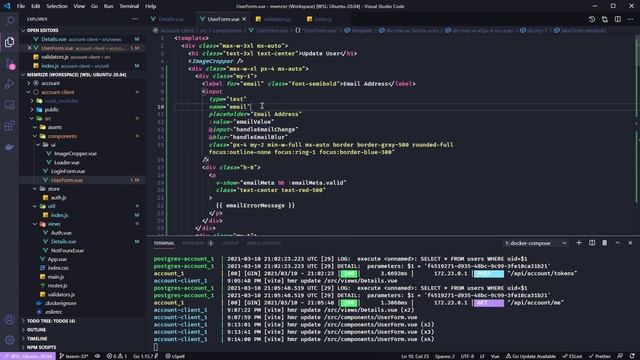Switch to the Debug Console panel tab
The height and width of the screenshot is (360, 640).
(263, 243)
